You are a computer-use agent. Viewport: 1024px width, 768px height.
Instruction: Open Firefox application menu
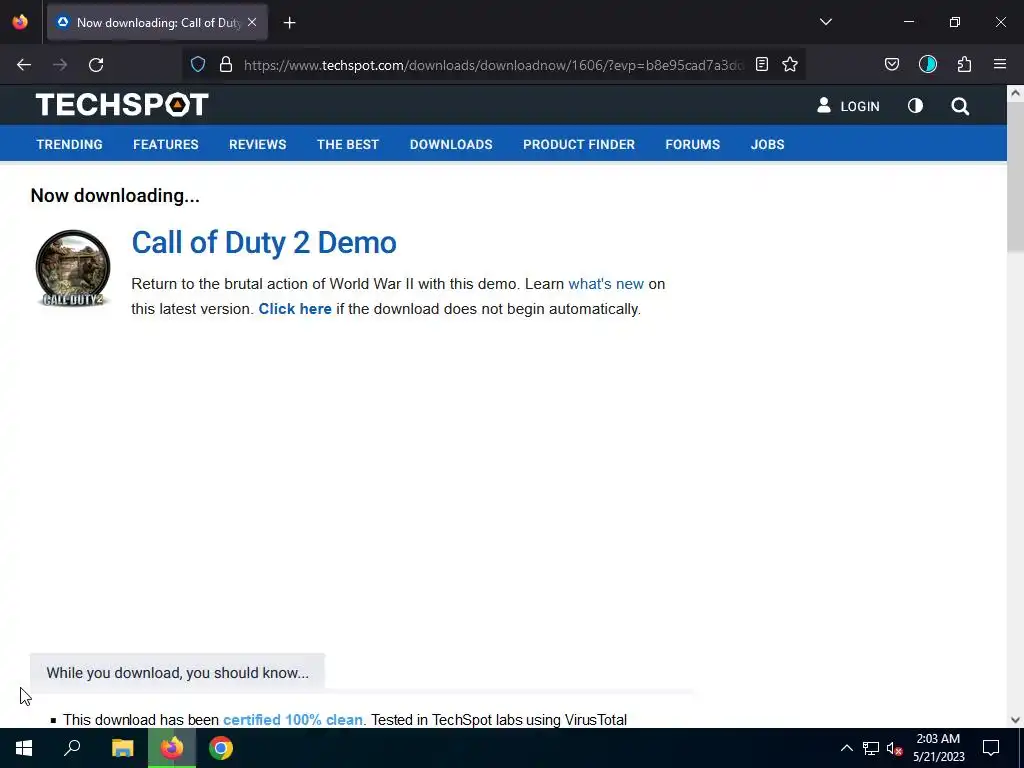click(1000, 65)
